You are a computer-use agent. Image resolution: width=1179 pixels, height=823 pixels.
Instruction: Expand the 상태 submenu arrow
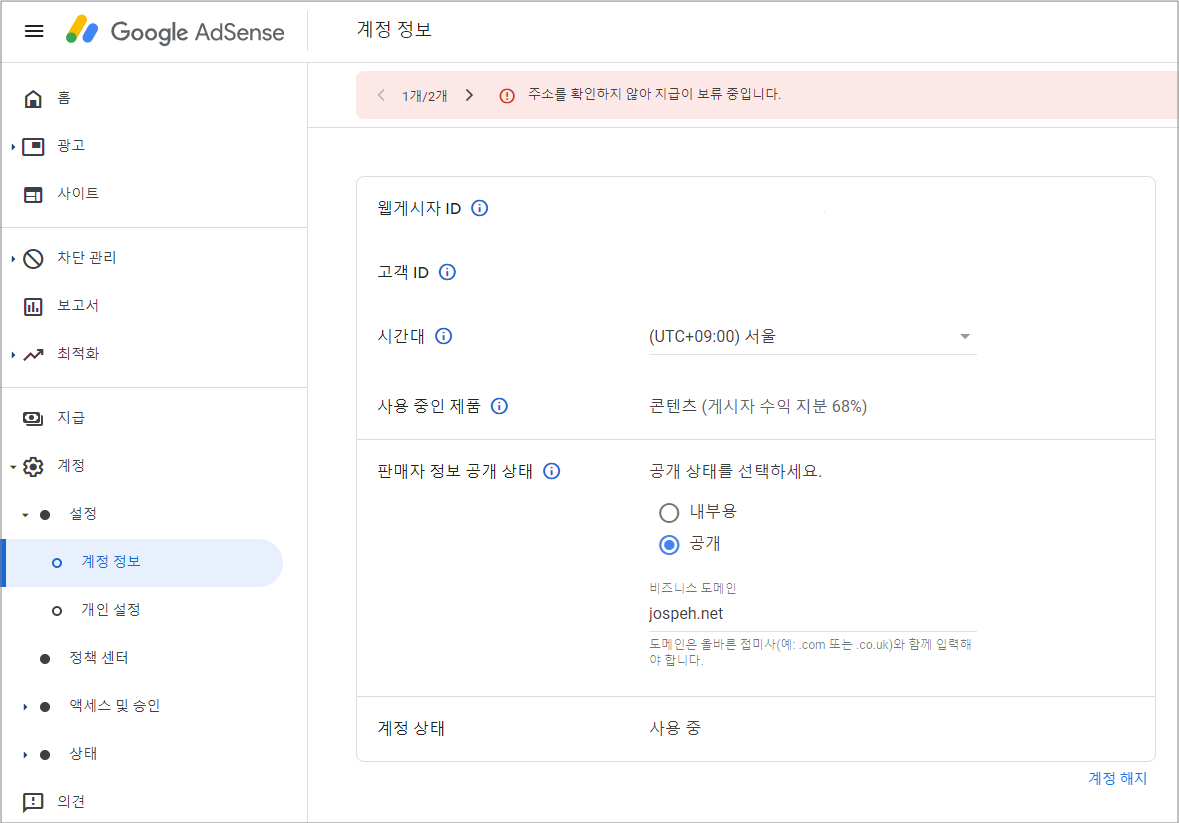click(x=25, y=755)
